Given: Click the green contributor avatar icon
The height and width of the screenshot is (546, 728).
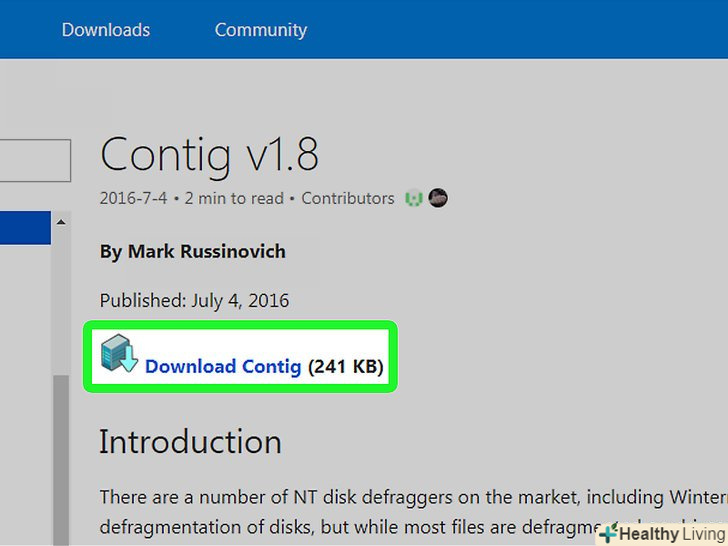Looking at the screenshot, I should (x=414, y=199).
